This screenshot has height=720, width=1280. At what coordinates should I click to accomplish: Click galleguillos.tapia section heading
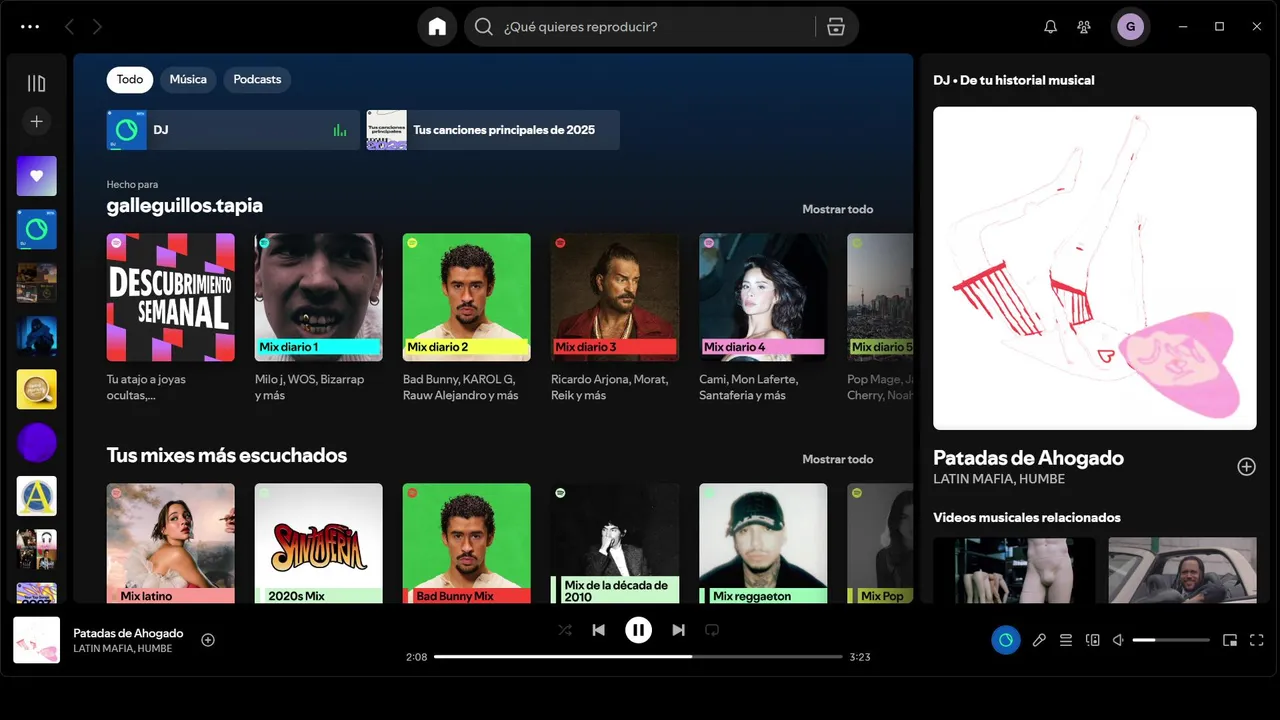tap(185, 205)
